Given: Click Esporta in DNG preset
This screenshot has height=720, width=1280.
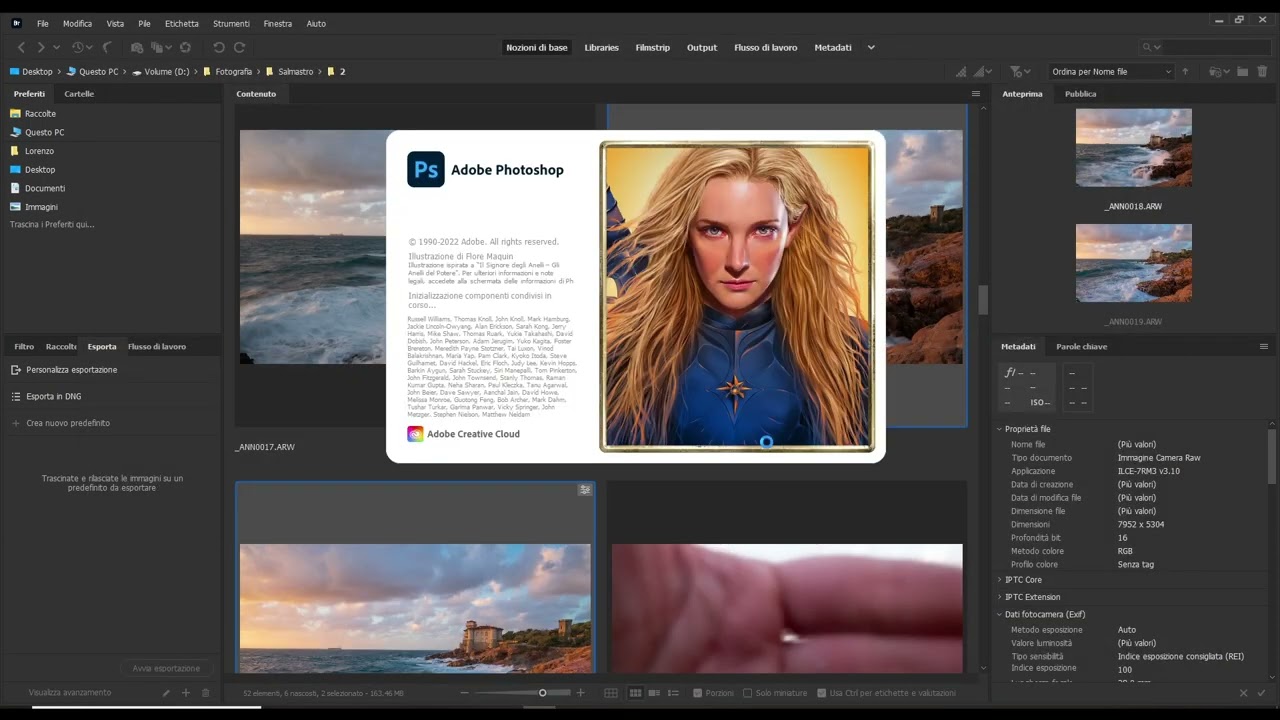Looking at the screenshot, I should [54, 397].
